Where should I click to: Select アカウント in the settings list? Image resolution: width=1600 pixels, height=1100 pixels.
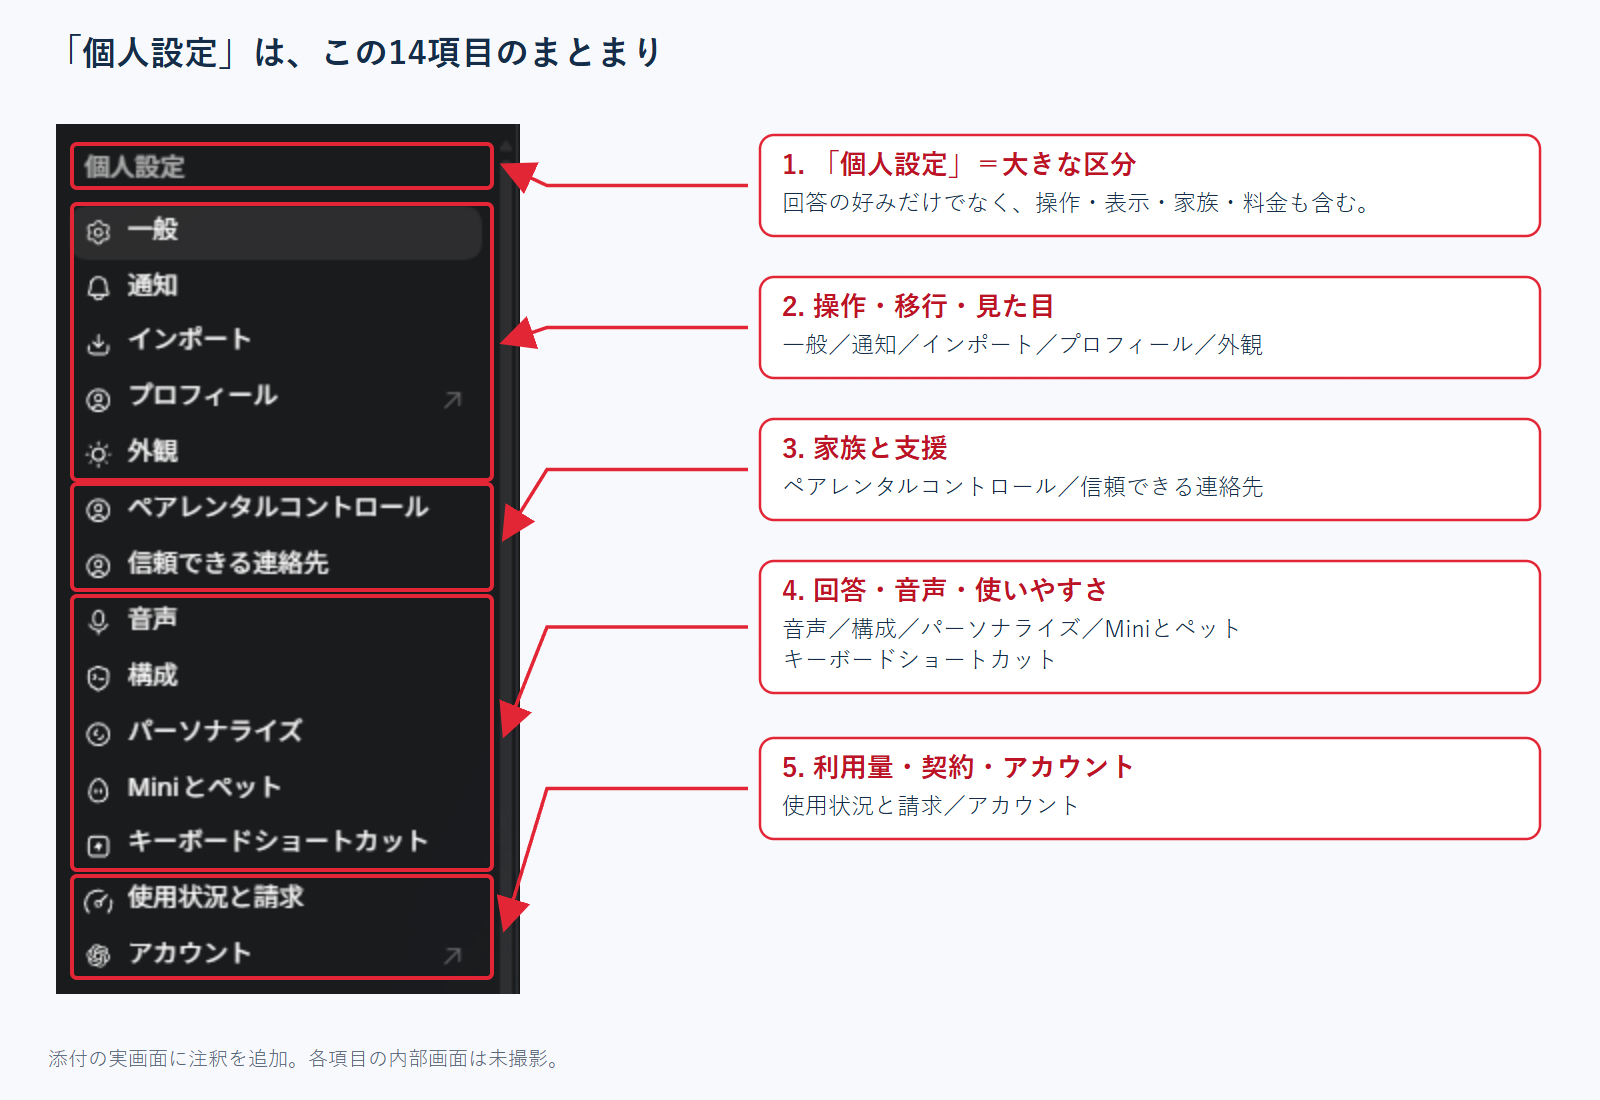tap(278, 954)
